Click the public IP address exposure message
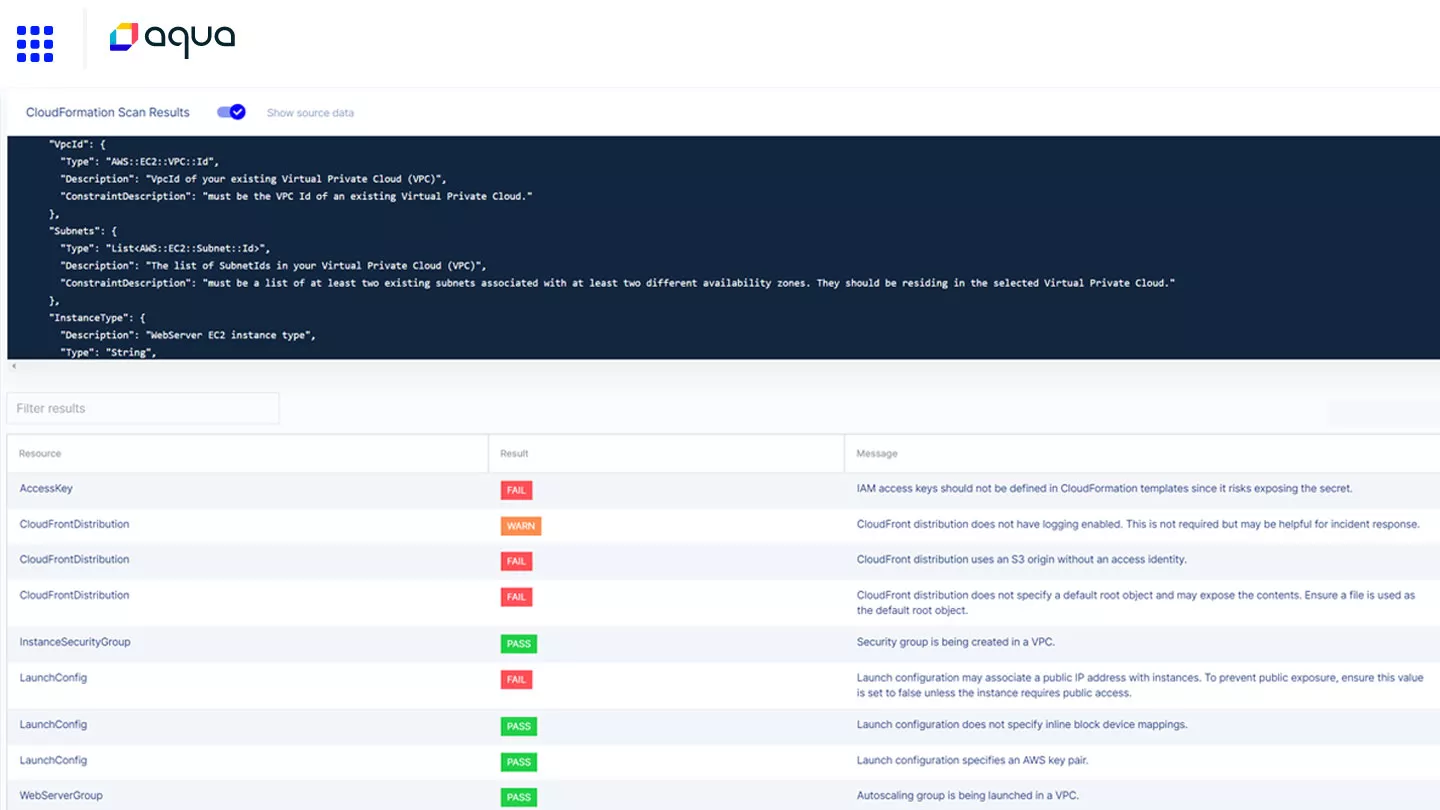The image size is (1440, 810). [1140, 685]
